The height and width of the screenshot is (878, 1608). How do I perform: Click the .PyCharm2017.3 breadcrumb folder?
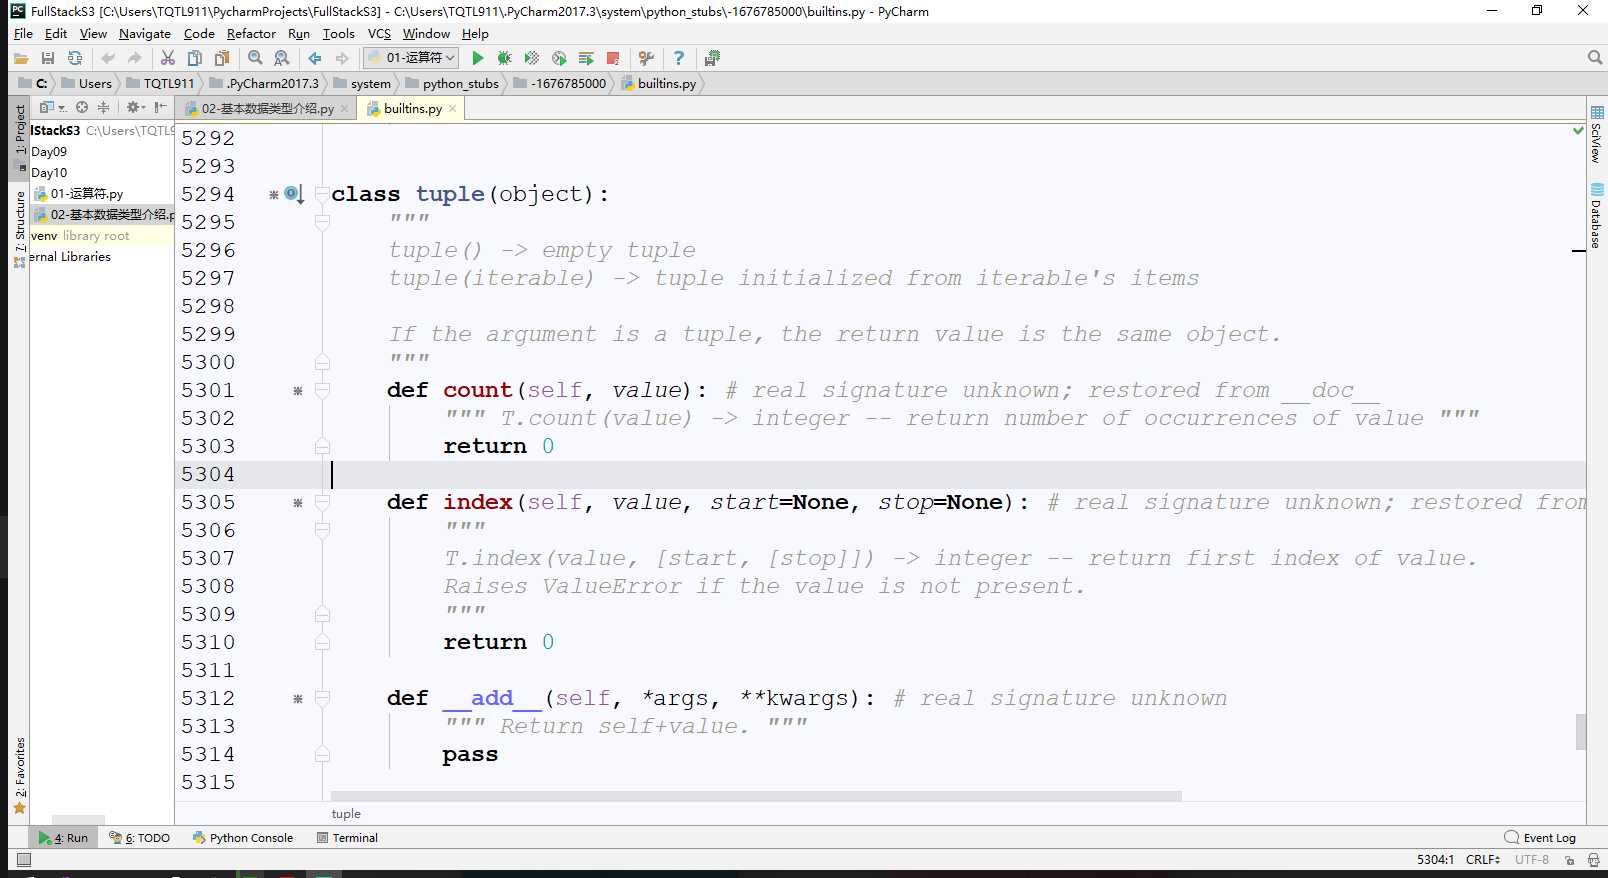coord(264,83)
